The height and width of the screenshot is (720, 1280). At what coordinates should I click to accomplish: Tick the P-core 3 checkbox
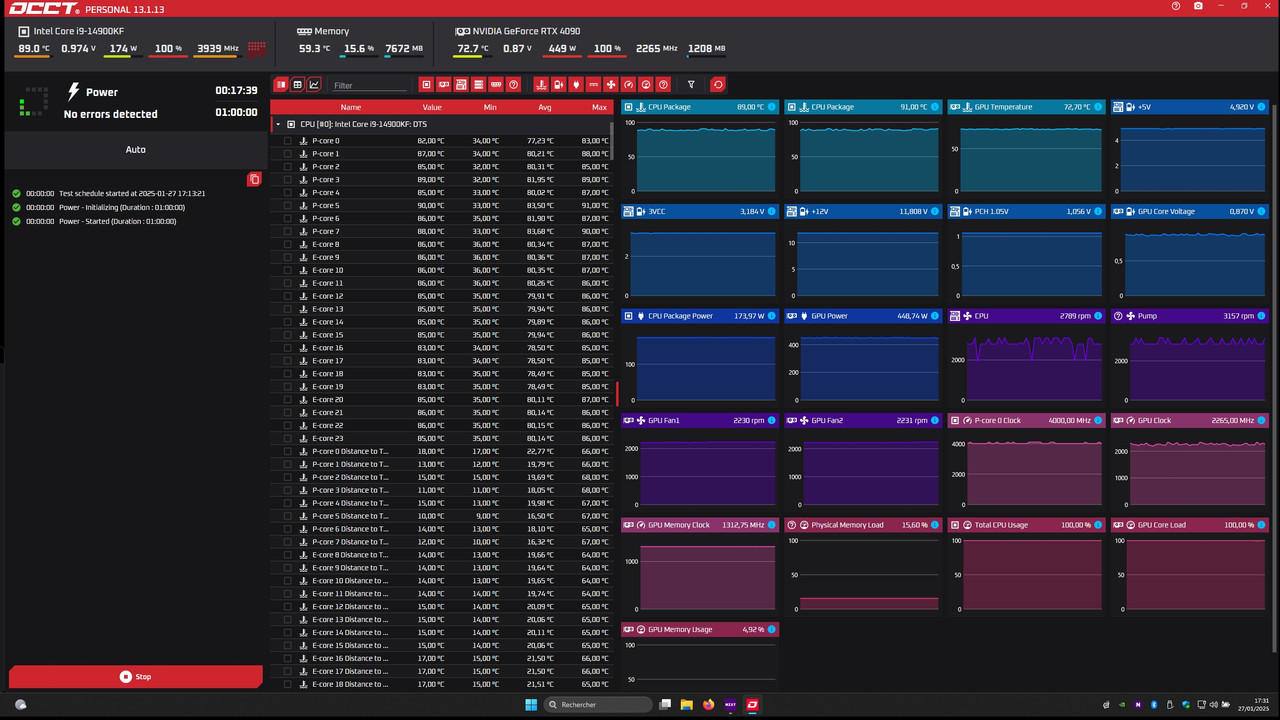(288, 180)
